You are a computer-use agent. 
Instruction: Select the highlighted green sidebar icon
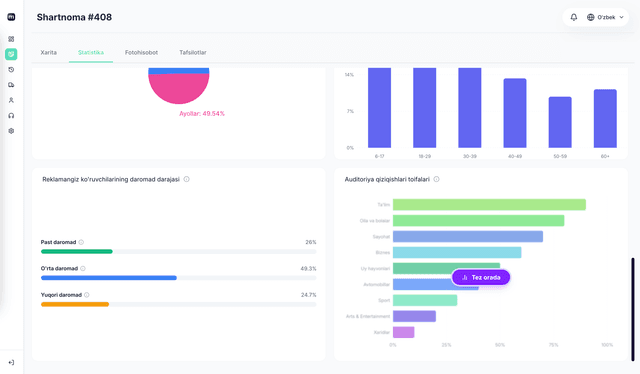coord(11,54)
